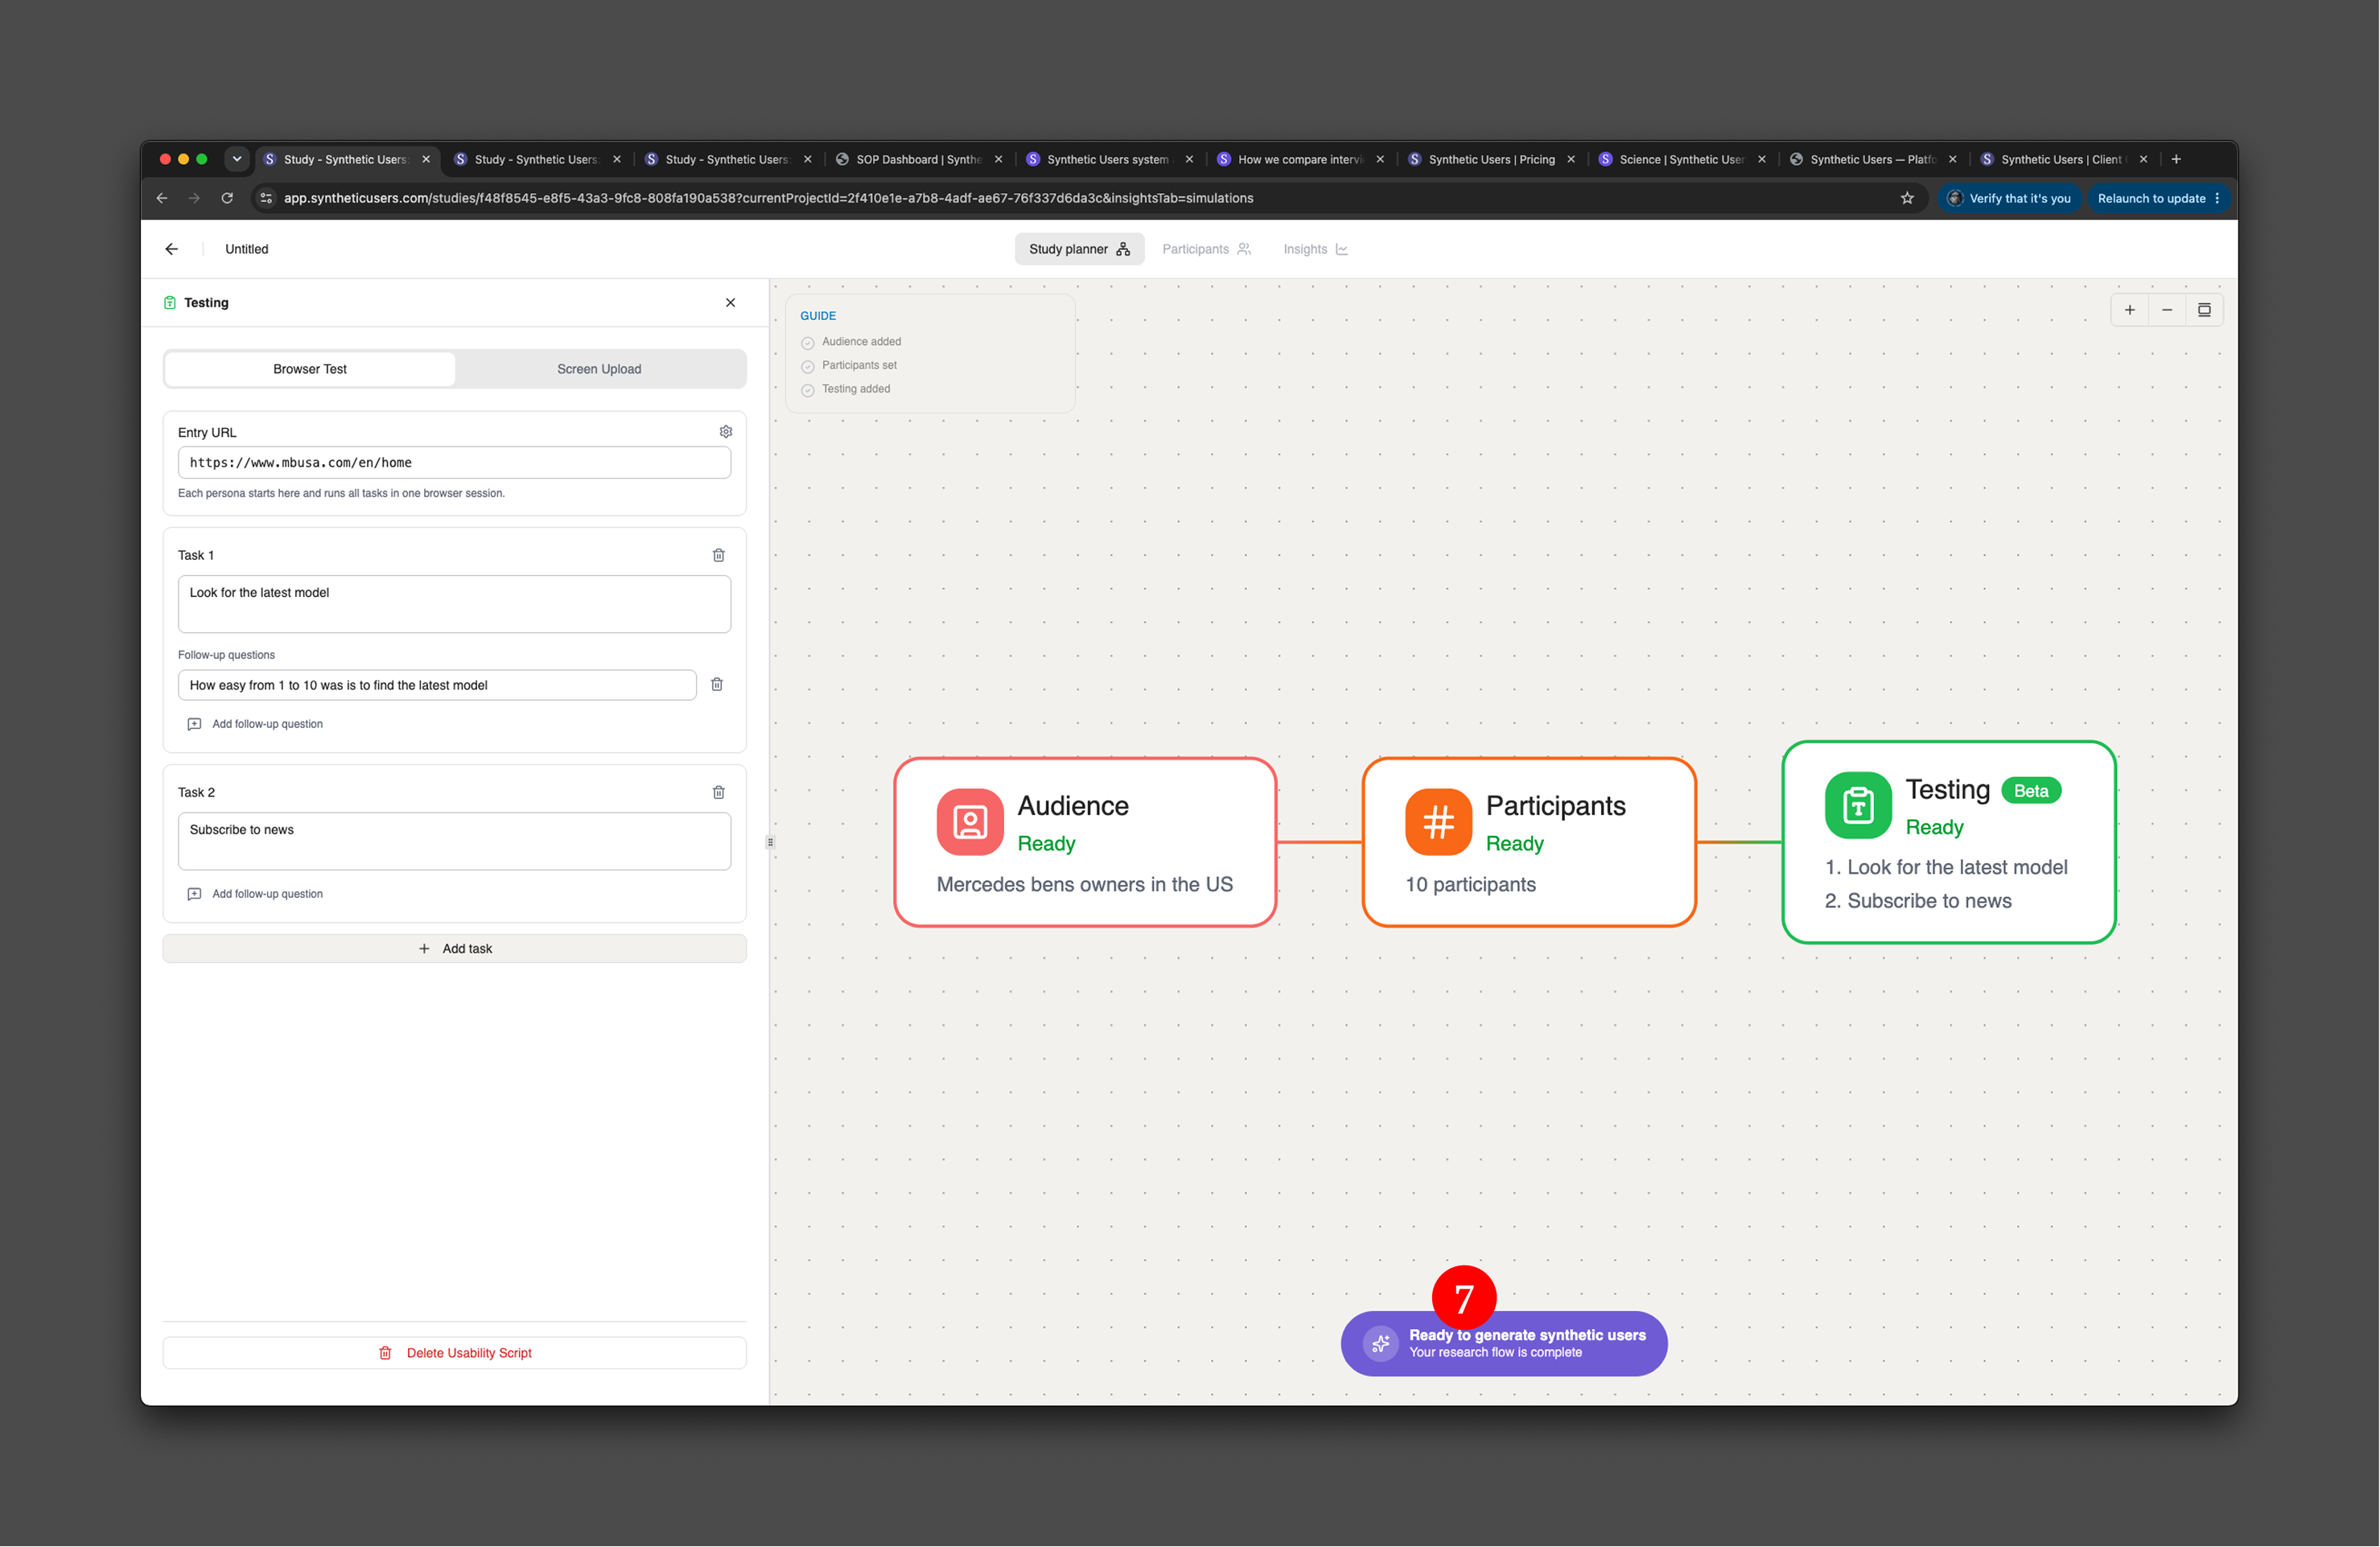Viewport: 2380px width, 1547px height.
Task: Click the GUIDE heading
Action: [818, 316]
